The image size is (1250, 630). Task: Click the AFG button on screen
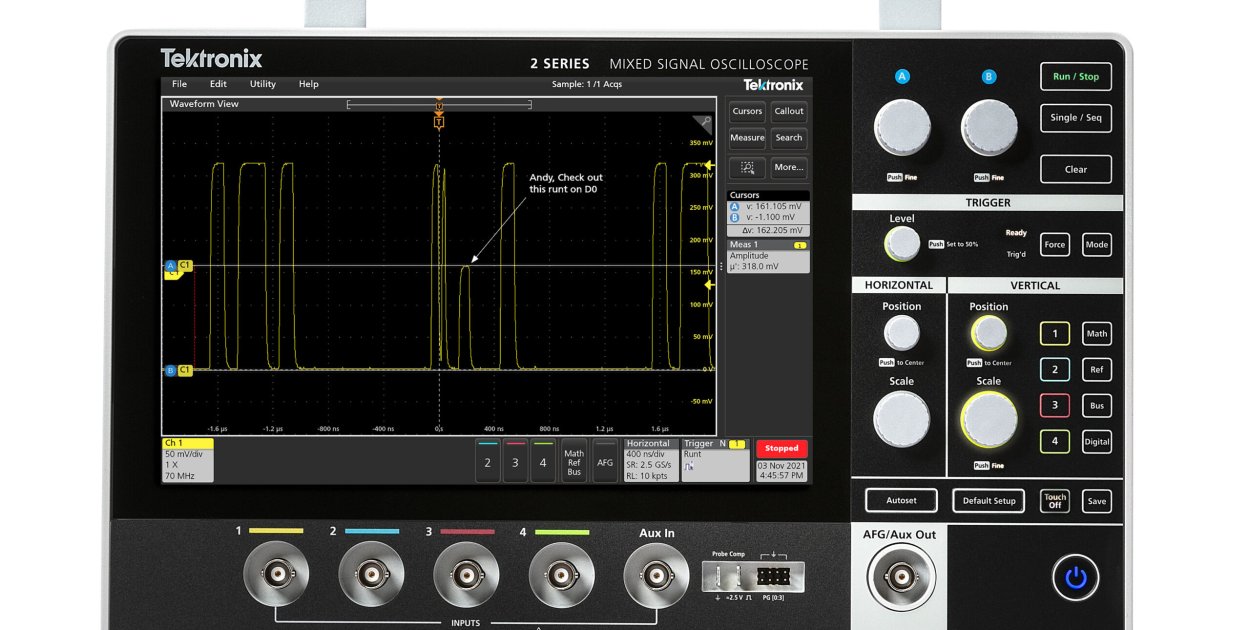click(605, 462)
